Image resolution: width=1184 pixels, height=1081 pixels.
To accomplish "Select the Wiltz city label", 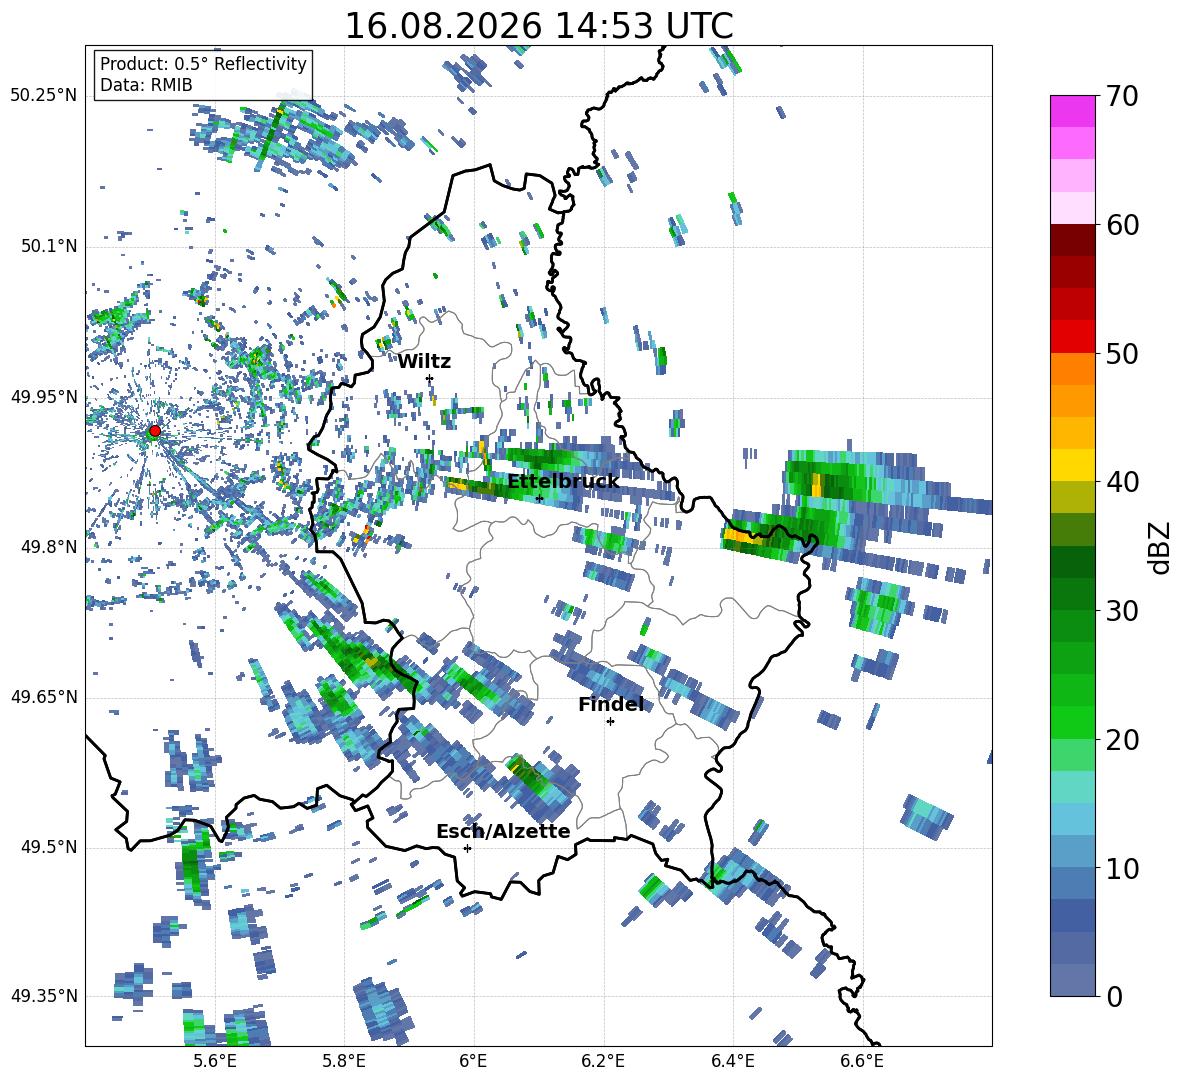I will pos(424,362).
